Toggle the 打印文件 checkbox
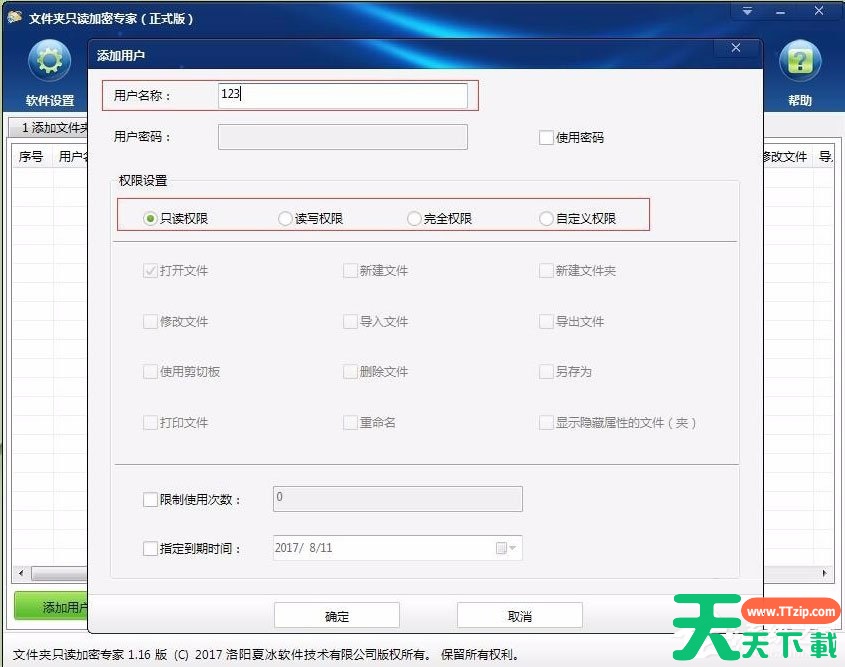 150,422
